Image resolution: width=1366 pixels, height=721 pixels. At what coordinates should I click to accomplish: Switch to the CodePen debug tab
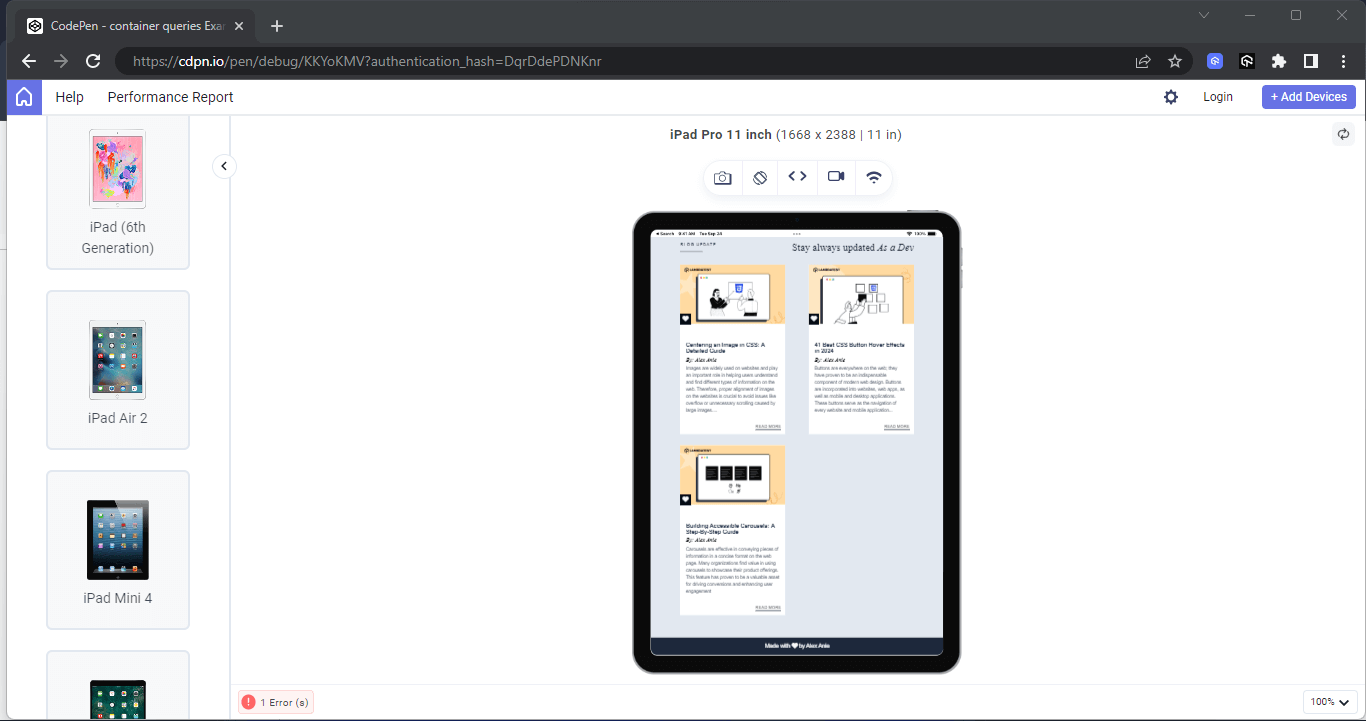(x=130, y=26)
